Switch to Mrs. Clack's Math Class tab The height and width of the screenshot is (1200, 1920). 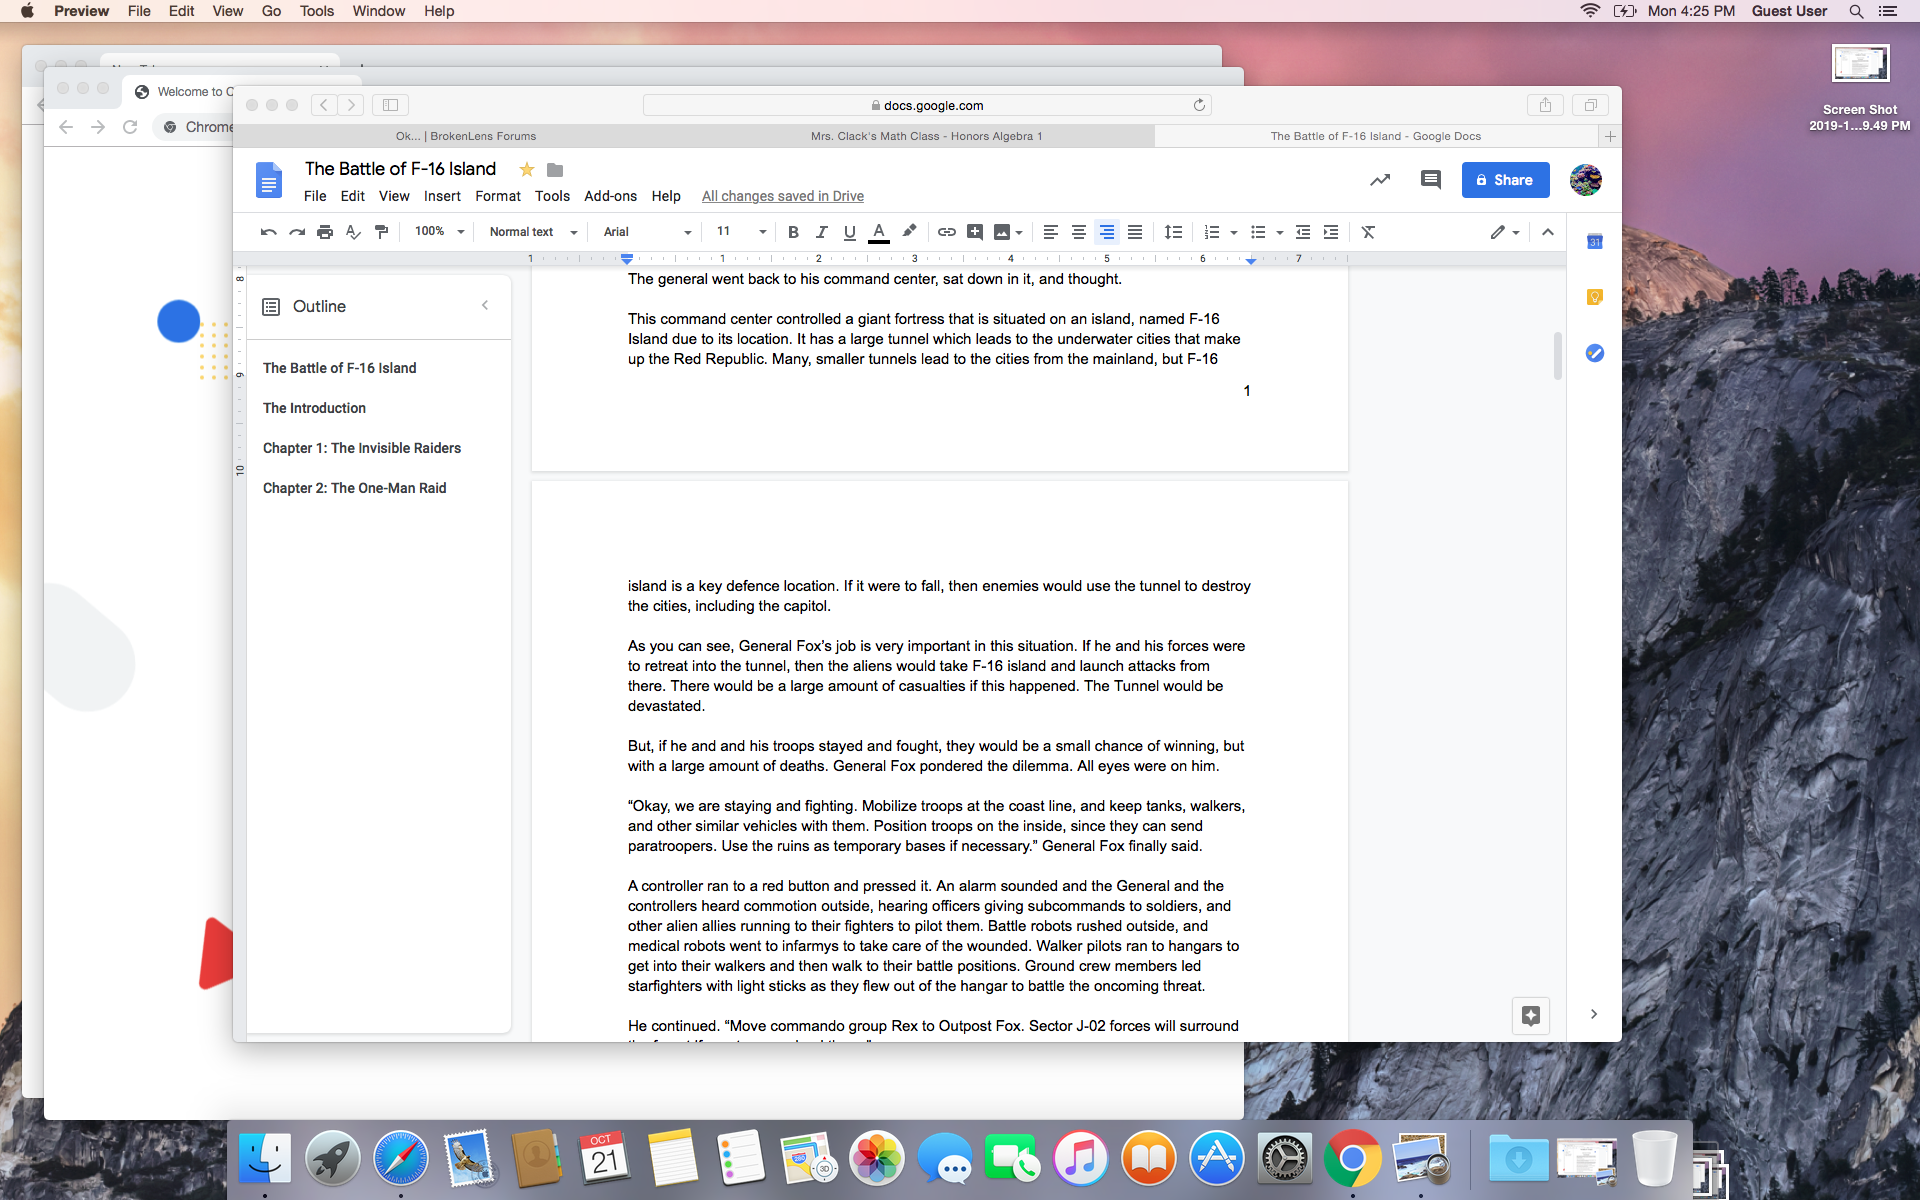926,136
